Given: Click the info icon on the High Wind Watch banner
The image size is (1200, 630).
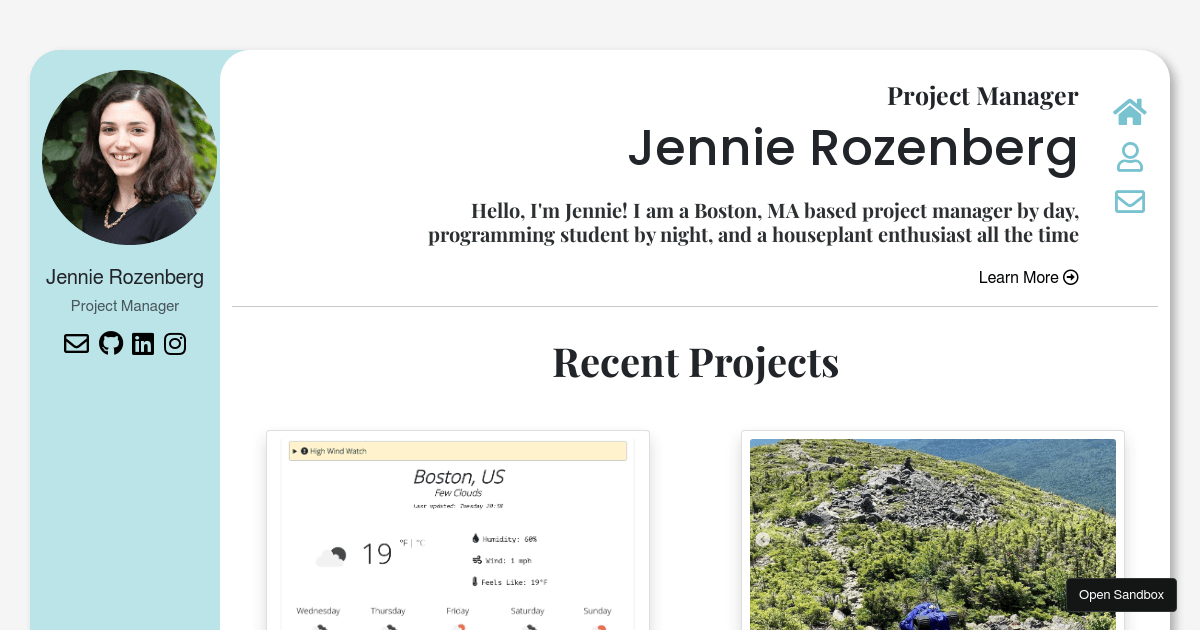Looking at the screenshot, I should point(305,451).
